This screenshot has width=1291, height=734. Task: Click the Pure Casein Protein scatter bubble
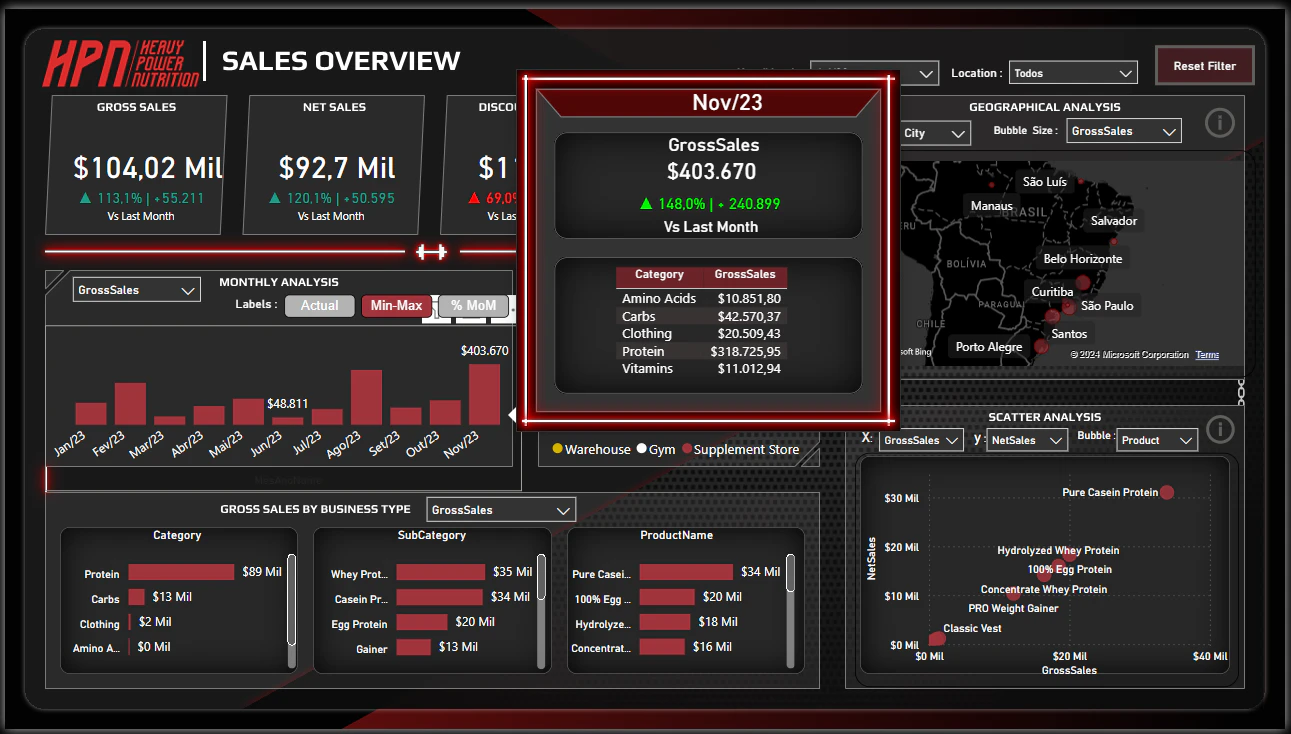coord(1167,492)
